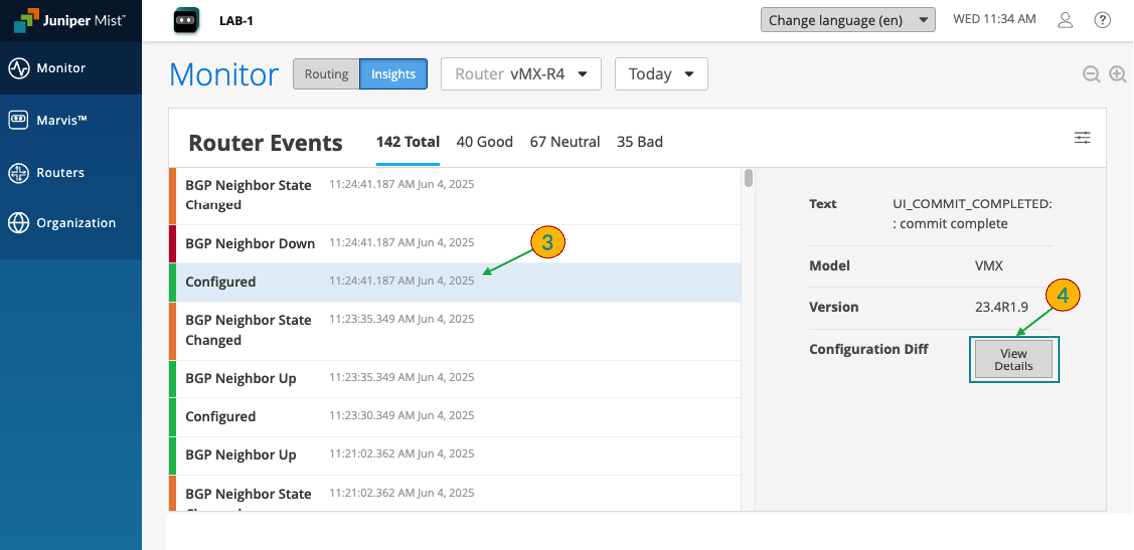1134x550 pixels.
Task: Click the LAB-1 device icon
Action: pyautogui.click(x=187, y=20)
